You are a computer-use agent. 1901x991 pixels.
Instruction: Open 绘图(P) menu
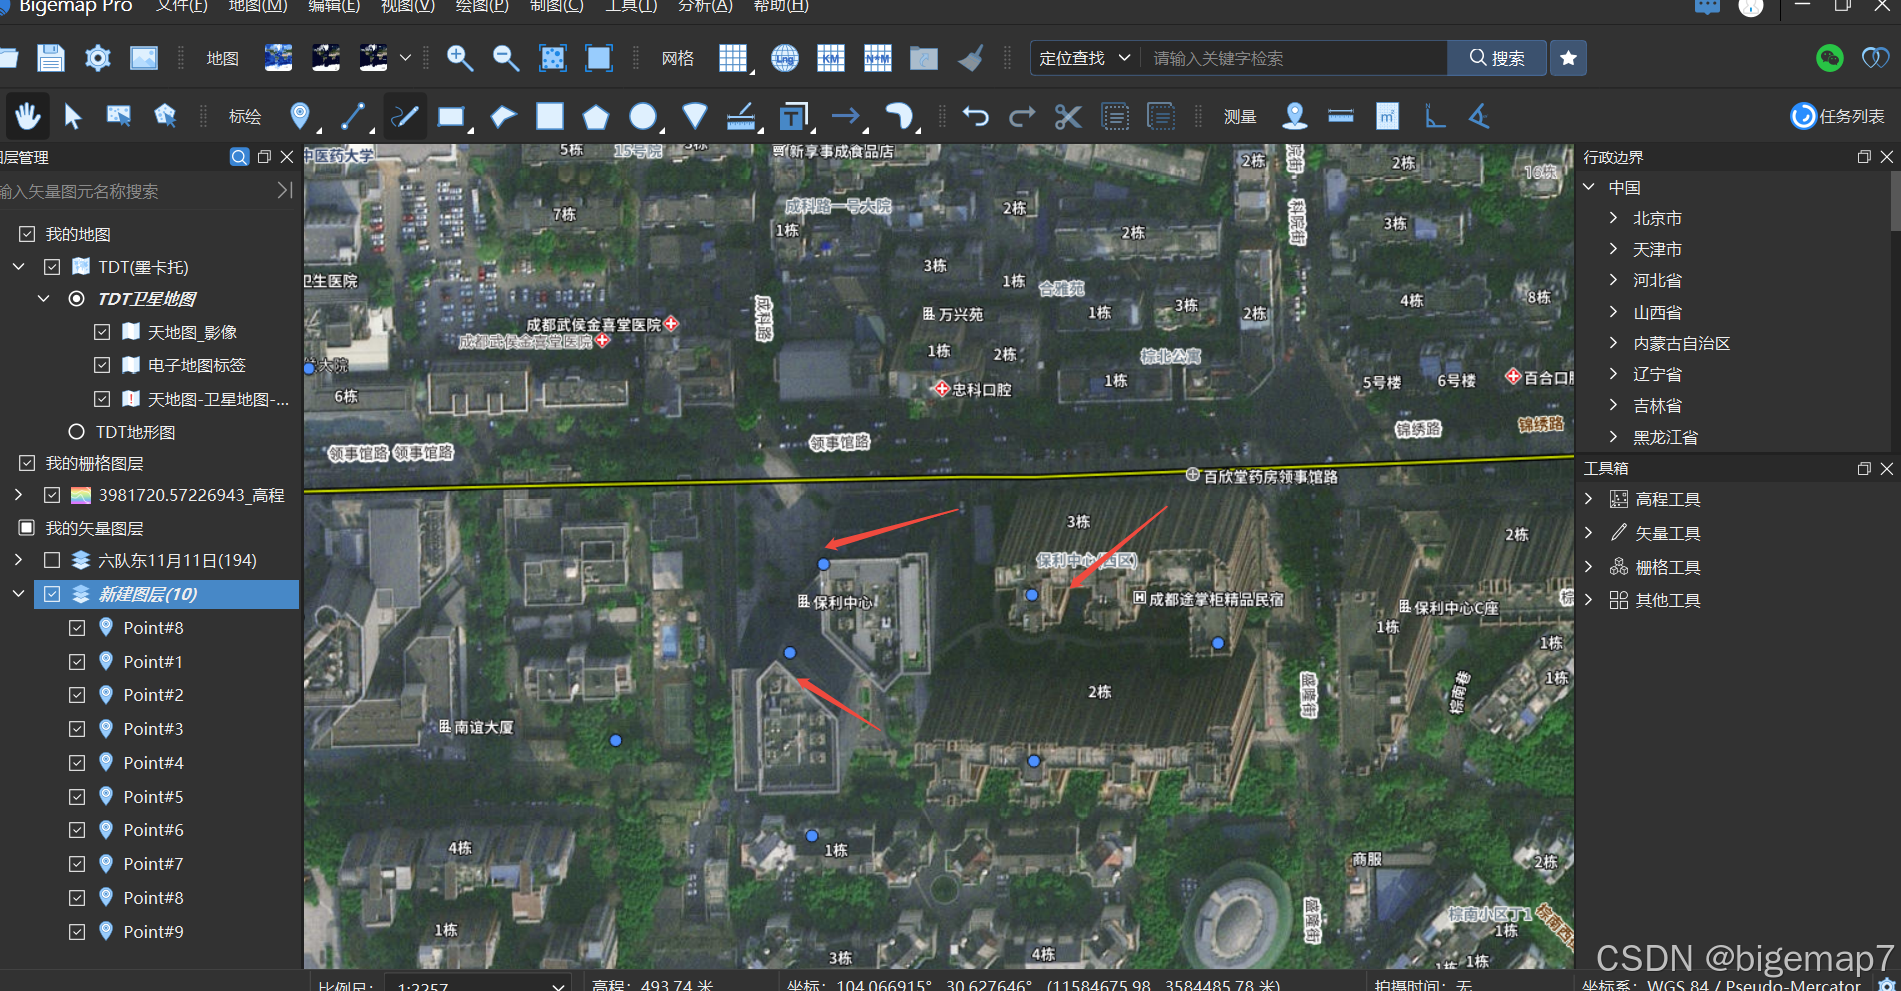coord(482,6)
